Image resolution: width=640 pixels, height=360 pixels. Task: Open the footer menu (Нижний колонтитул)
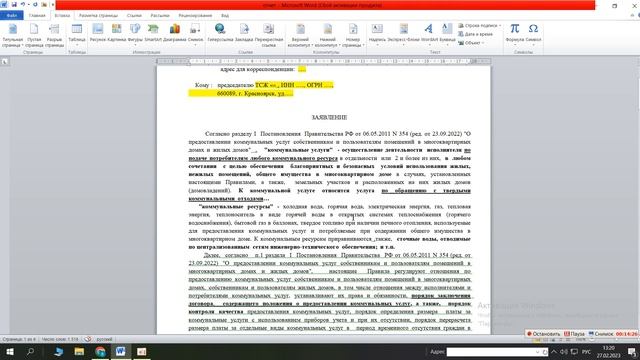point(327,35)
